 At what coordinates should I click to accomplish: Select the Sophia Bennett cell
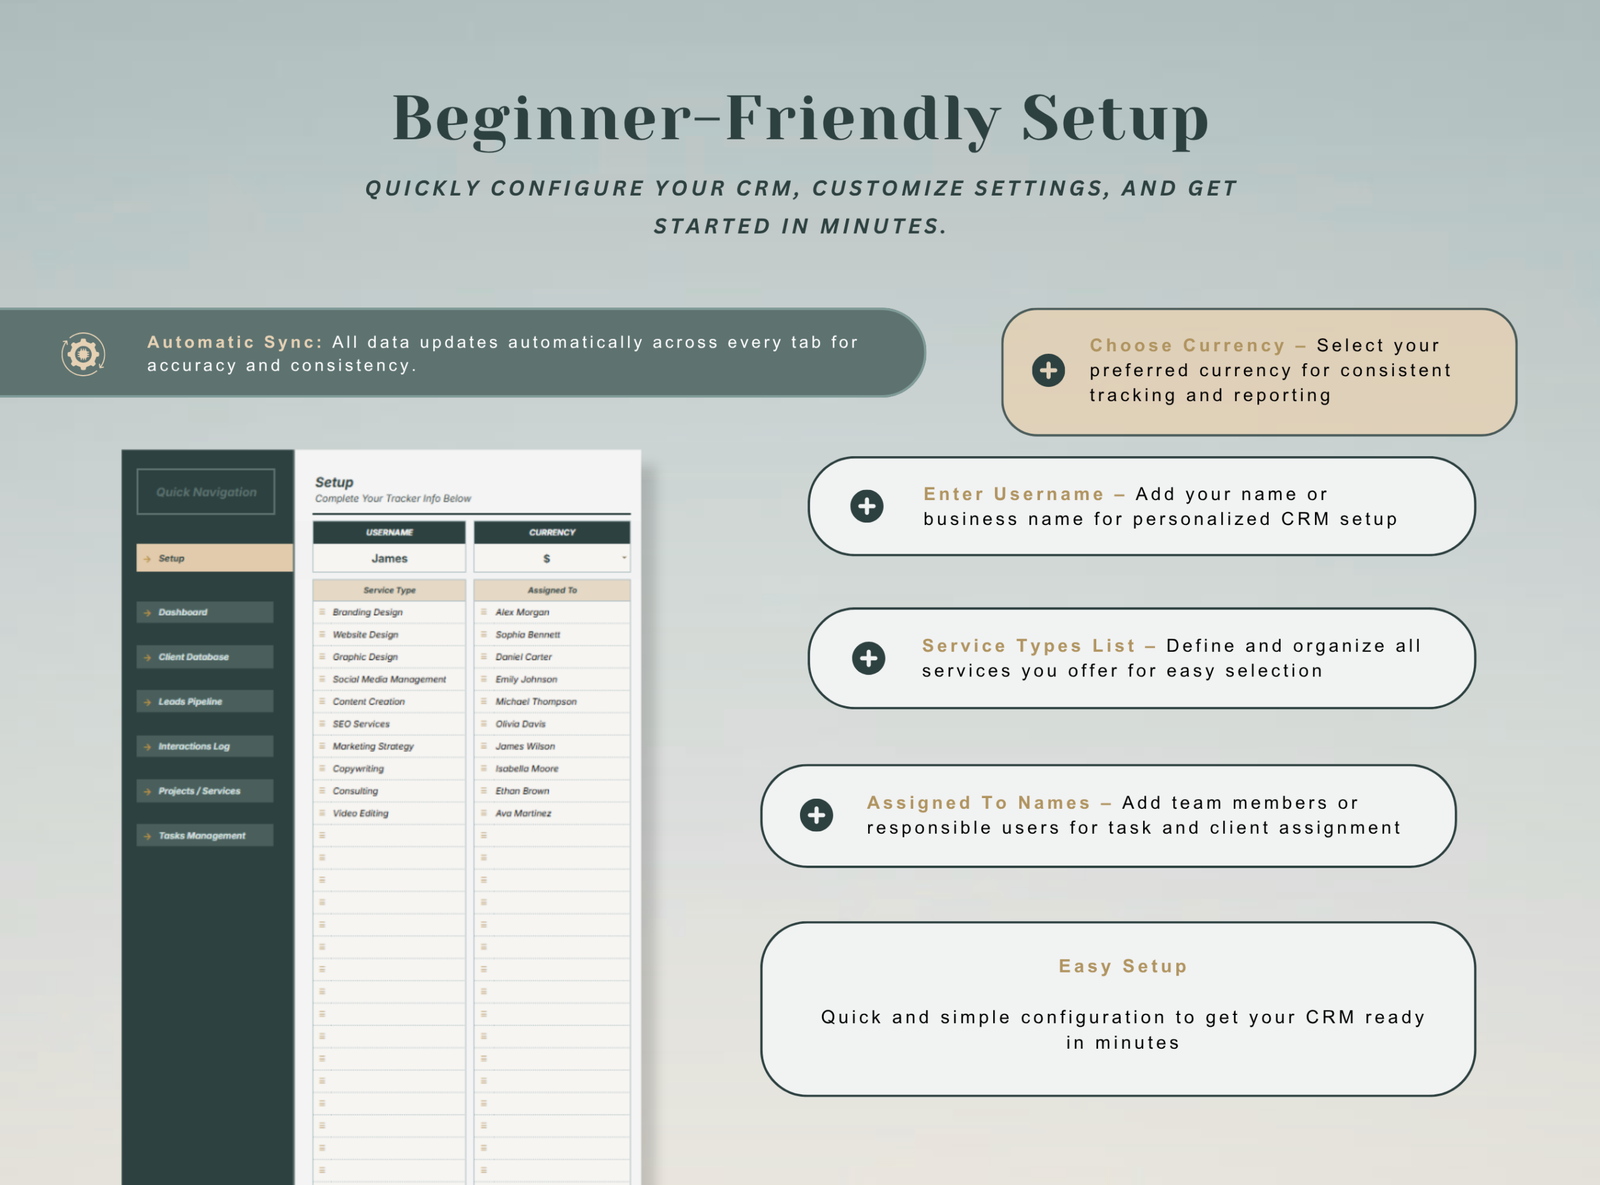552,634
